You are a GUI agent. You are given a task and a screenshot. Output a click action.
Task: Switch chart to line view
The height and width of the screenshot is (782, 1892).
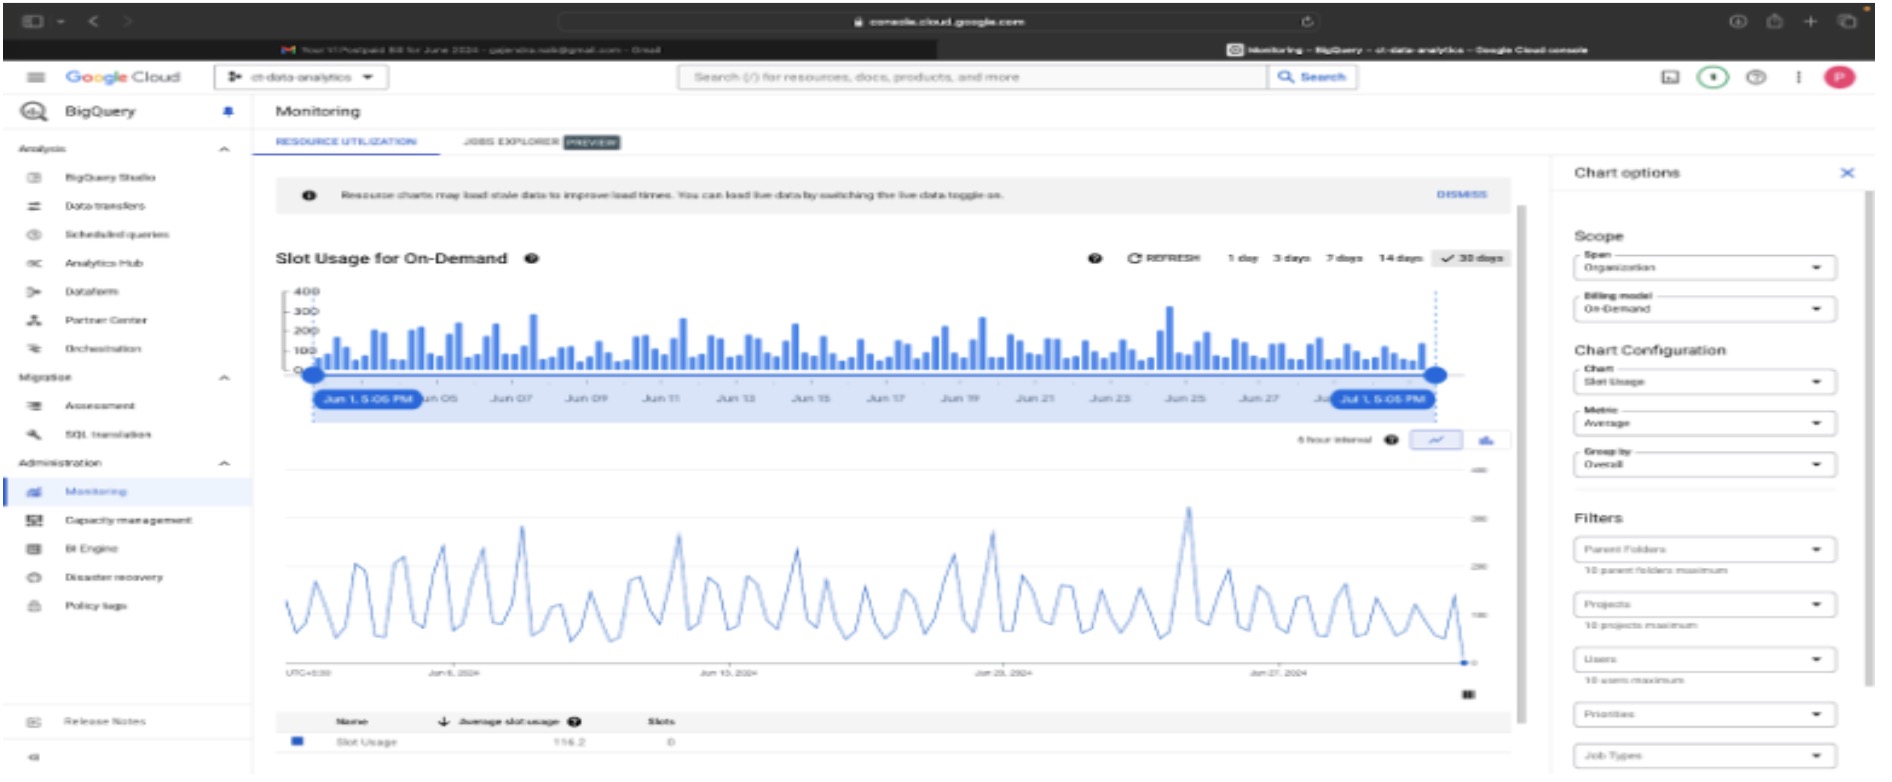(x=1436, y=441)
